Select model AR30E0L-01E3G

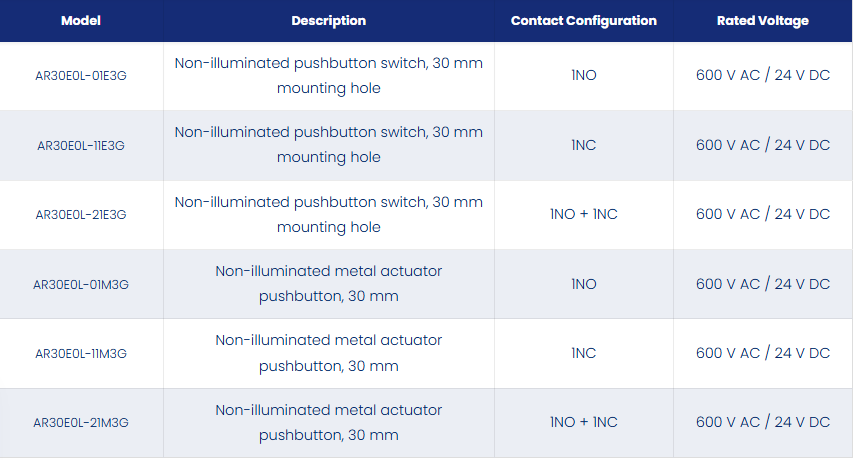pos(81,76)
